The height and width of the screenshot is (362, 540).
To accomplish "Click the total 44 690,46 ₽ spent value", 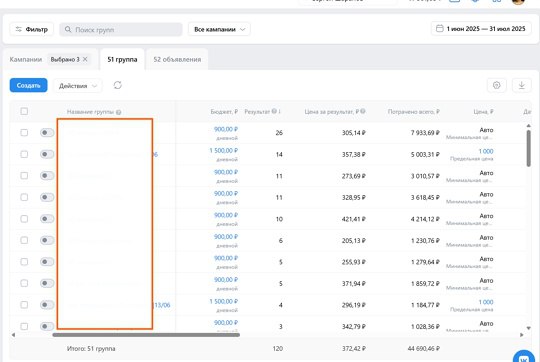I will coord(424,349).
